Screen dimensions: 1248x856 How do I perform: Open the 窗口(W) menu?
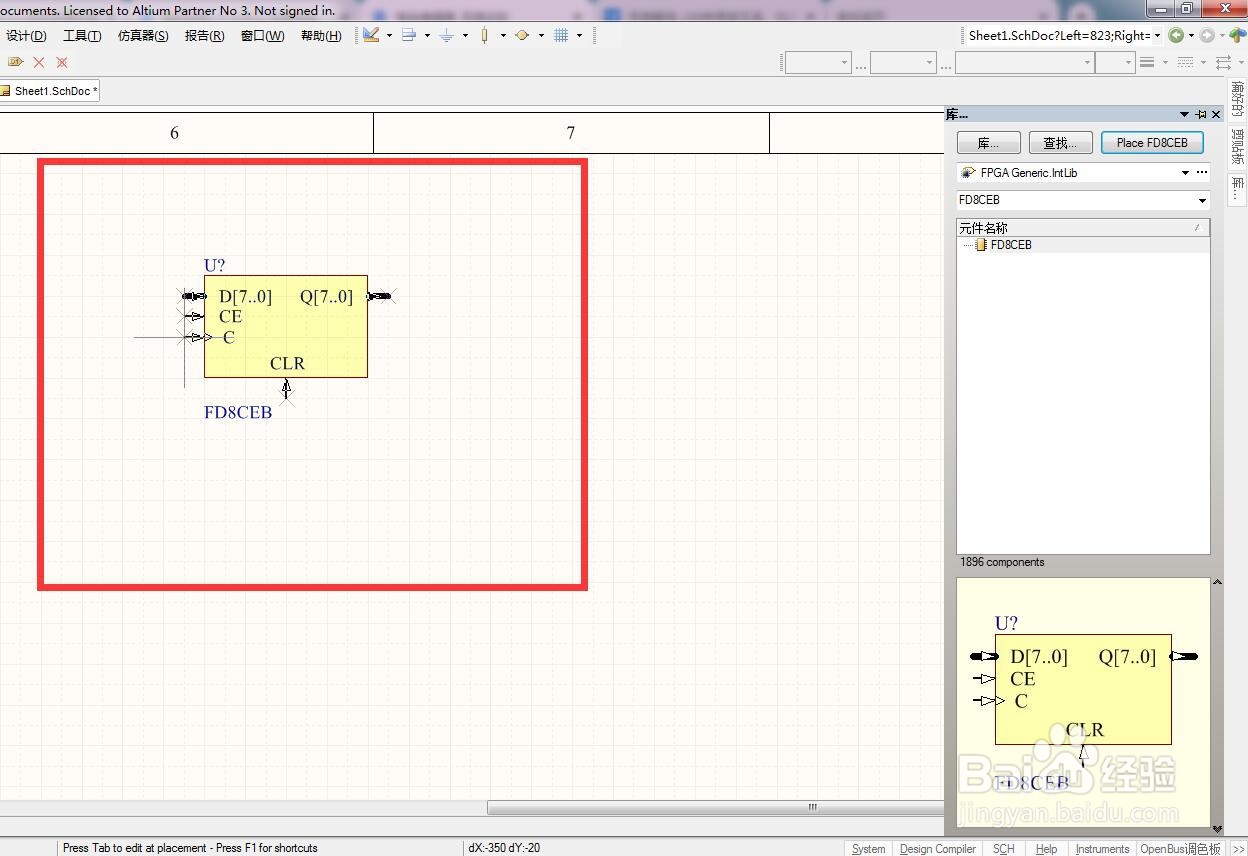click(262, 35)
